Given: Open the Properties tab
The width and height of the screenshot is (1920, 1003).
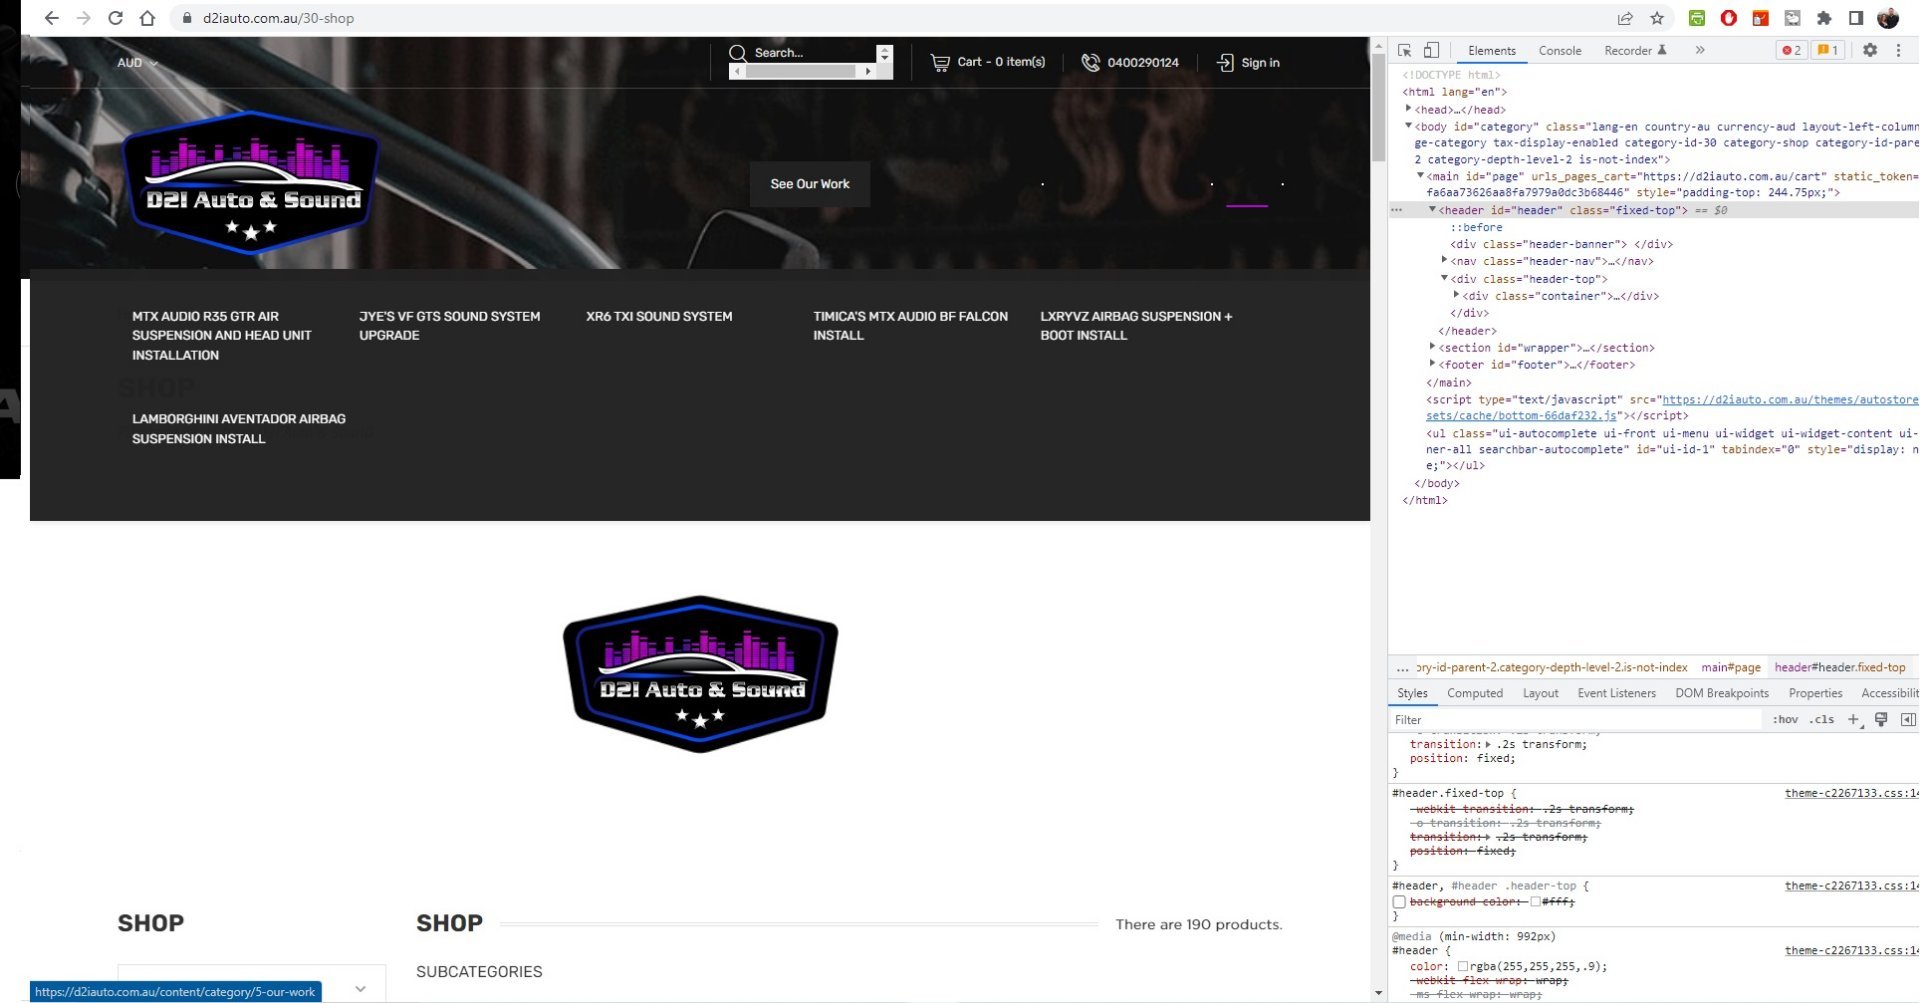Looking at the screenshot, I should [x=1815, y=693].
